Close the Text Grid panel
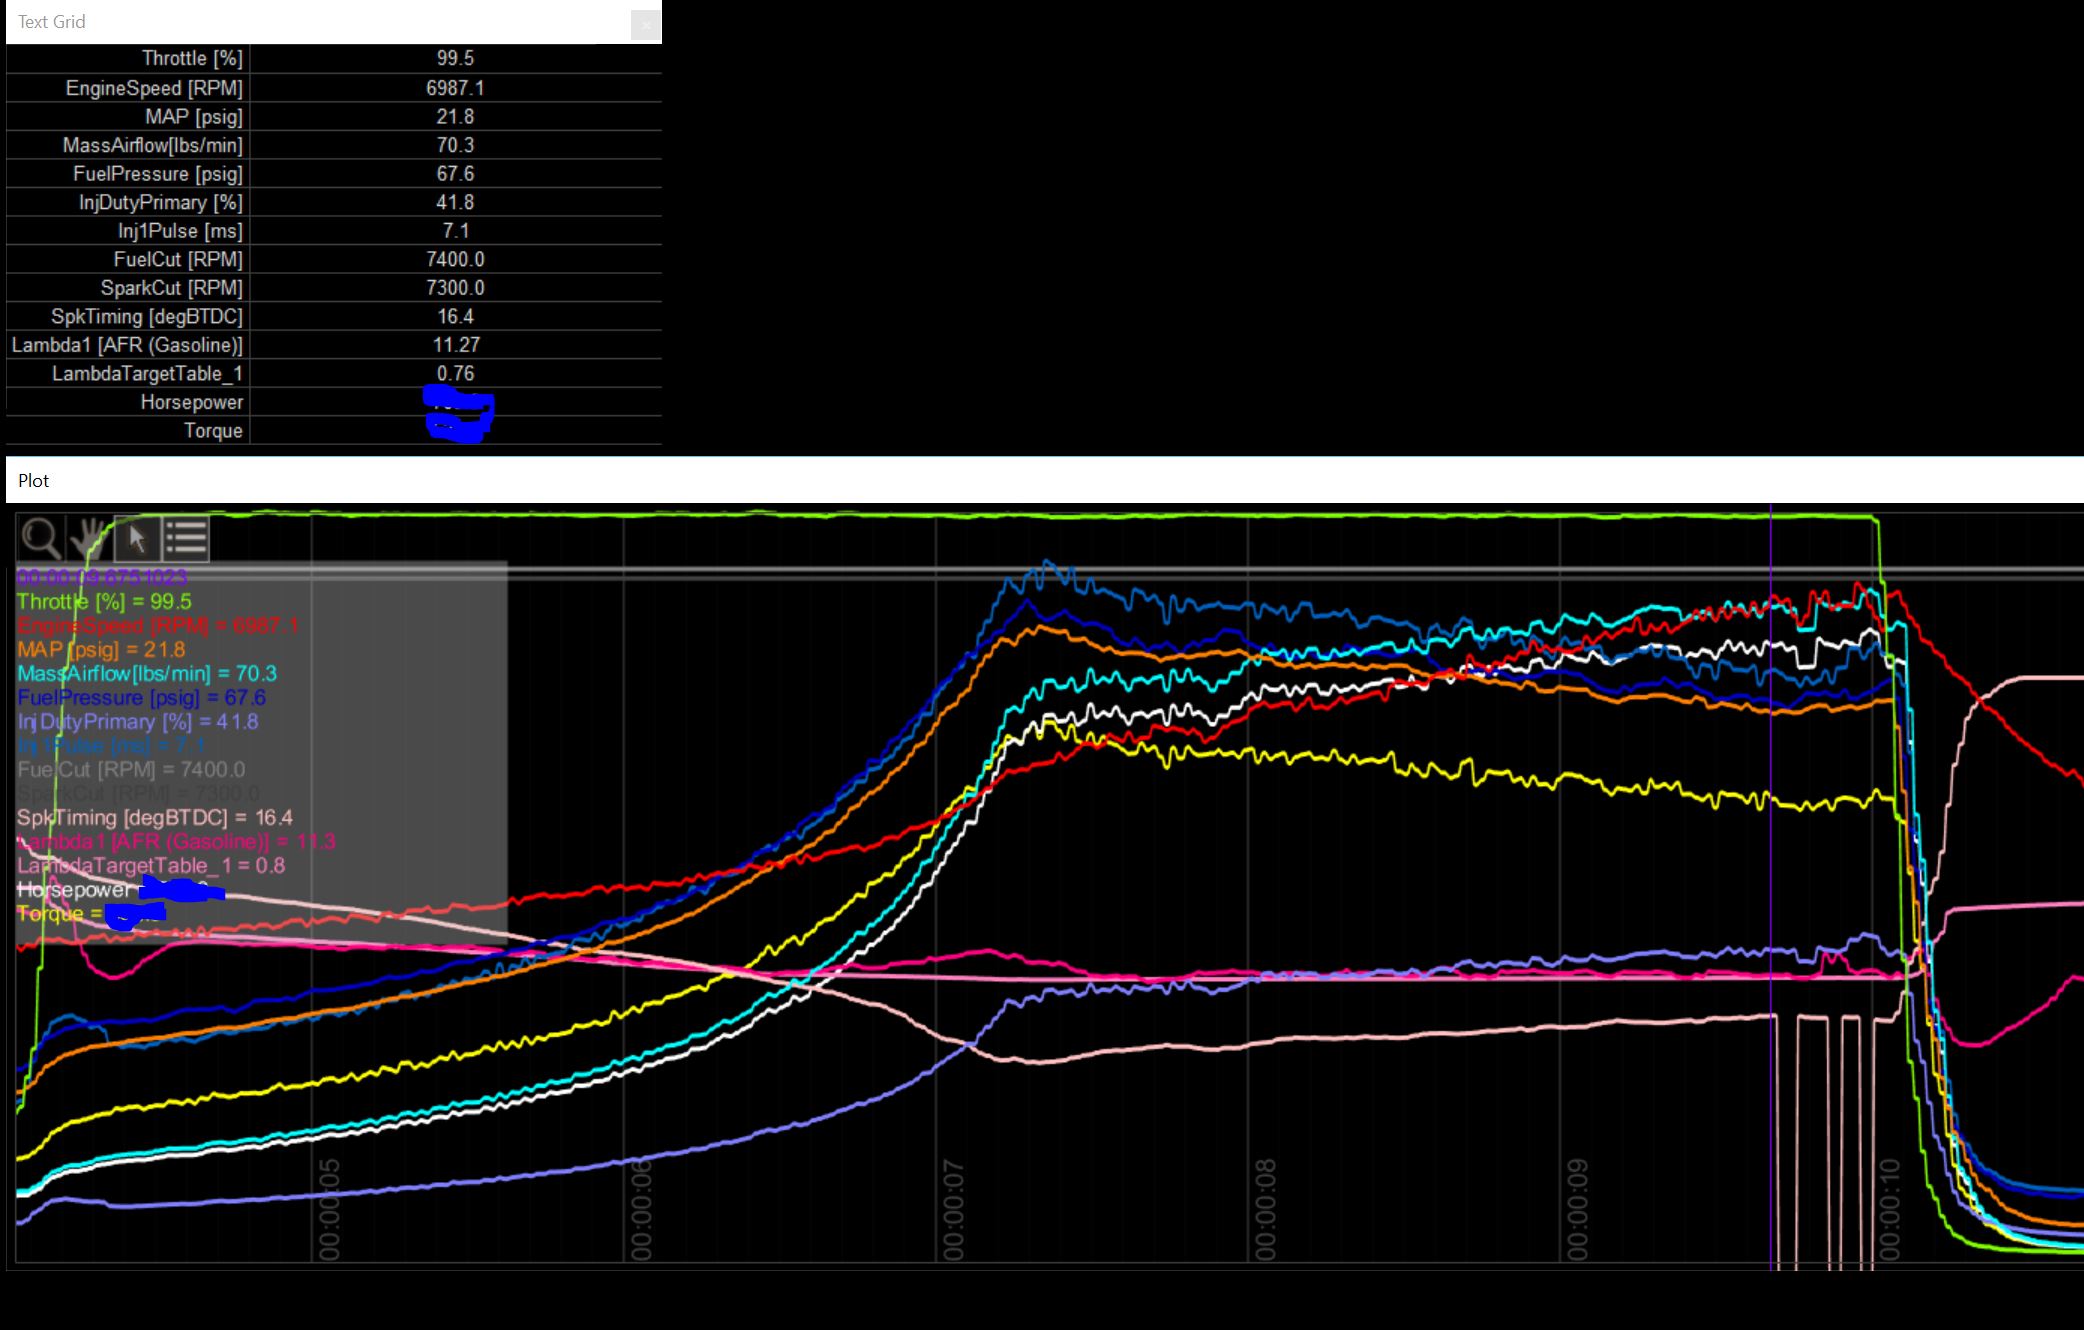The width and height of the screenshot is (2084, 1330). 645,25
